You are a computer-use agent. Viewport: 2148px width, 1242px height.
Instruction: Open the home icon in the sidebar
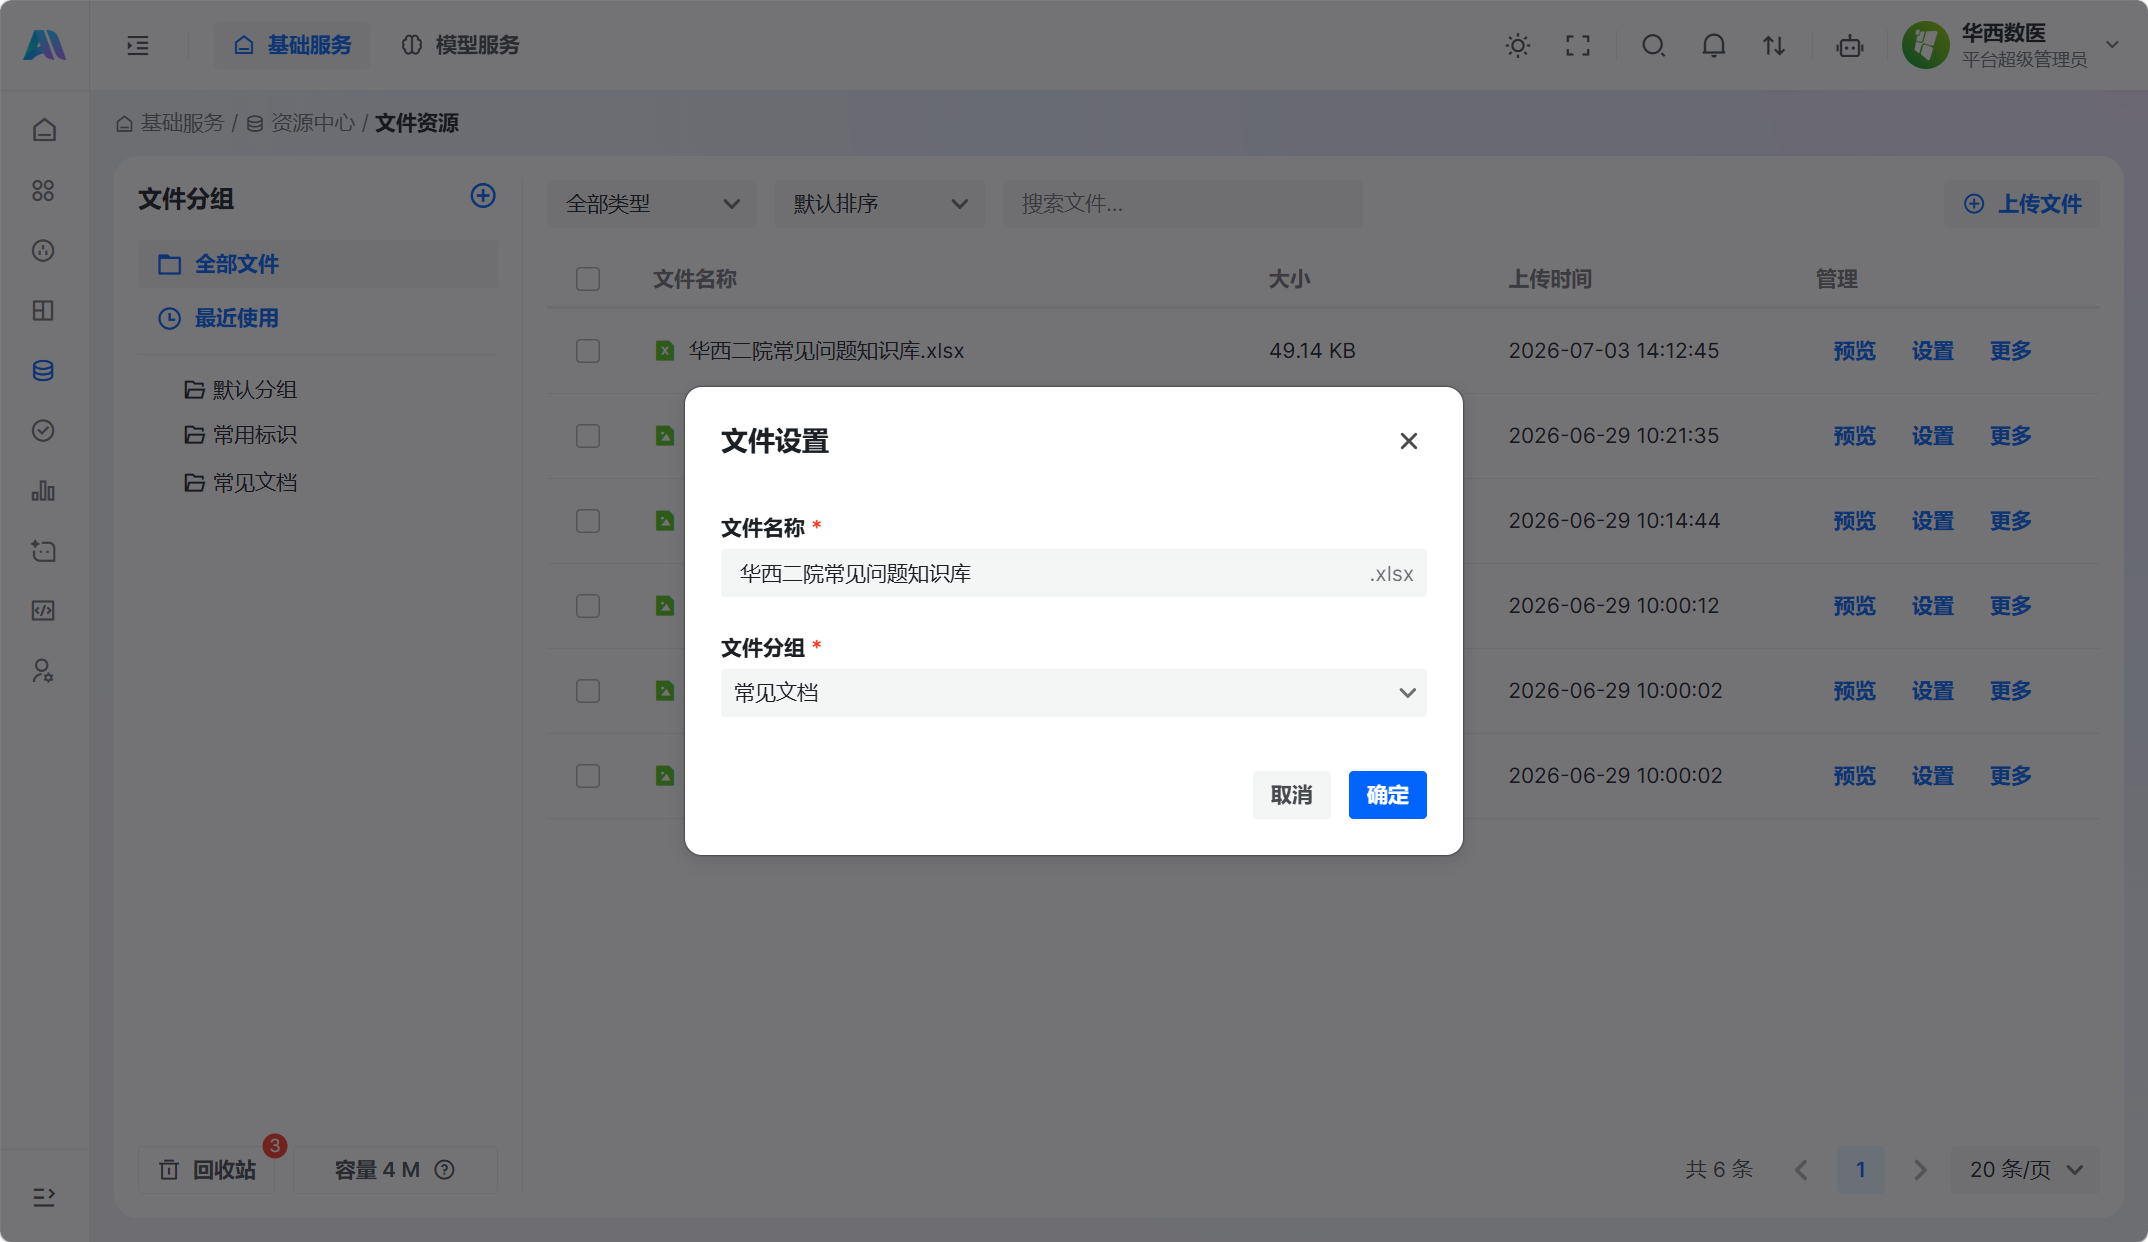click(43, 130)
